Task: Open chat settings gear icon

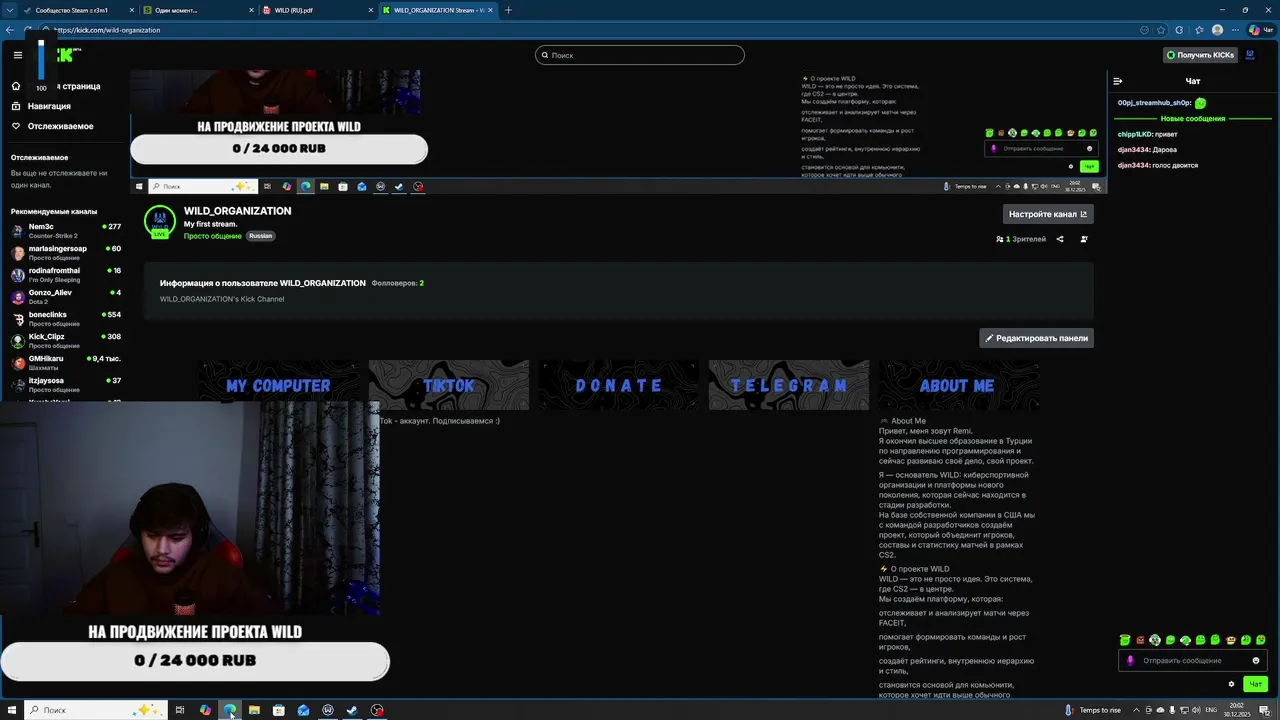Action: [x=1231, y=684]
